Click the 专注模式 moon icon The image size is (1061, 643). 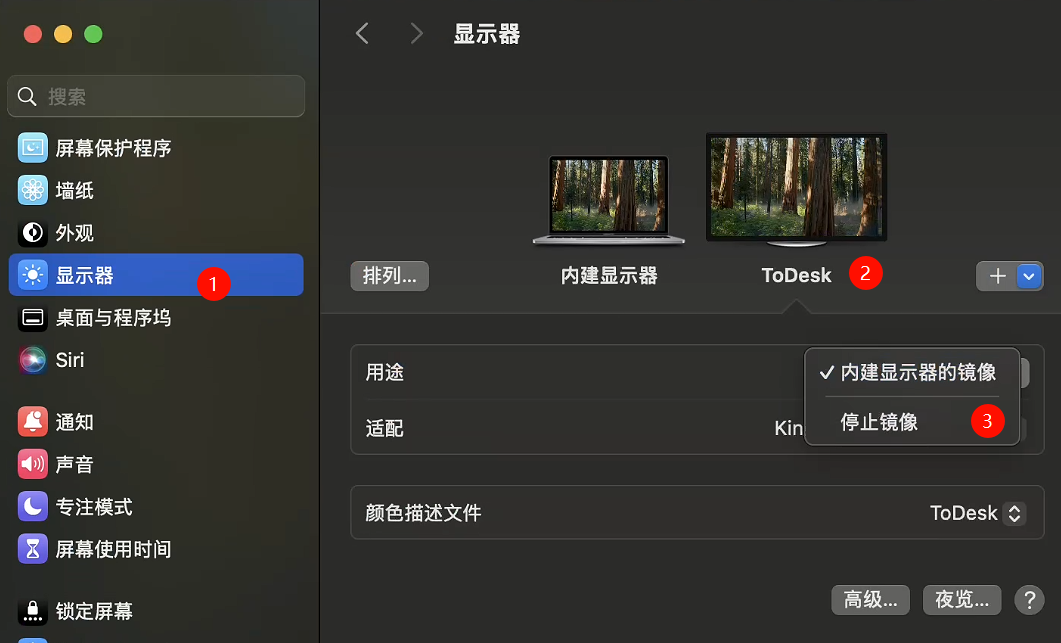point(33,507)
